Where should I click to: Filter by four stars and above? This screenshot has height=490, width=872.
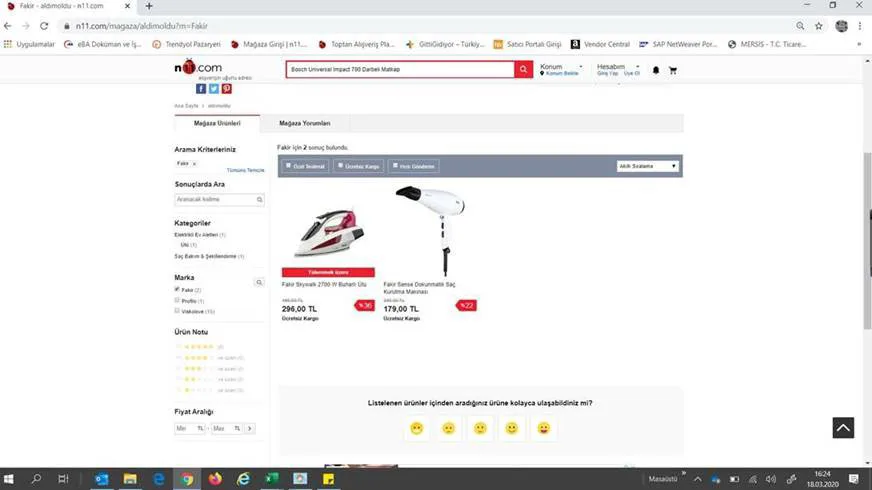point(209,358)
